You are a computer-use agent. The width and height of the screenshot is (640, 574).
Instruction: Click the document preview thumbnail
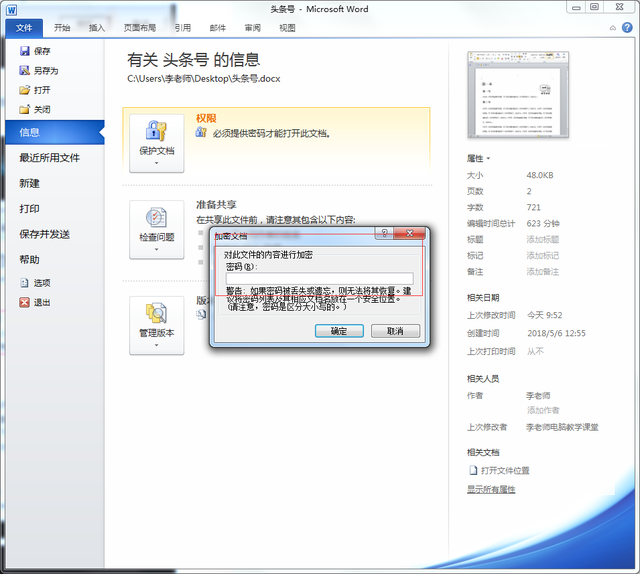pyautogui.click(x=518, y=95)
